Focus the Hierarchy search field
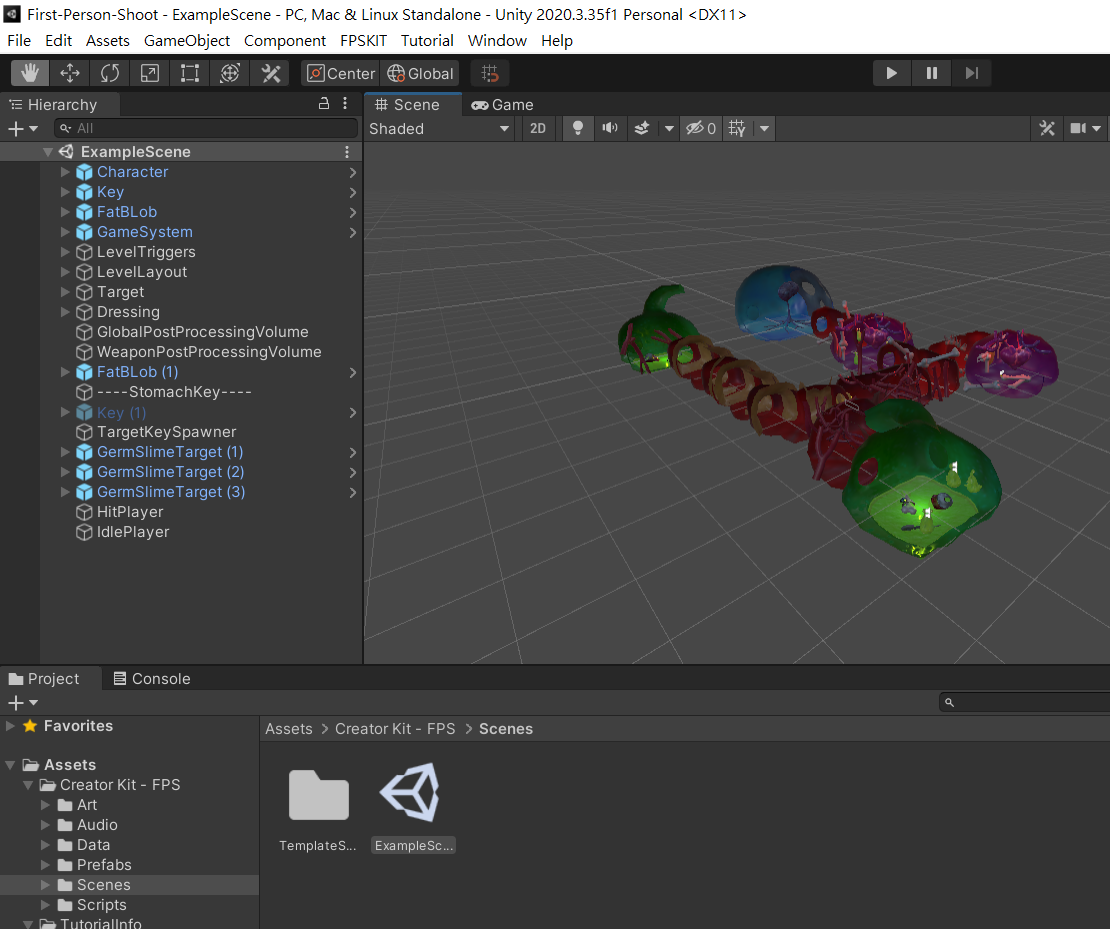1110x929 pixels. 205,128
